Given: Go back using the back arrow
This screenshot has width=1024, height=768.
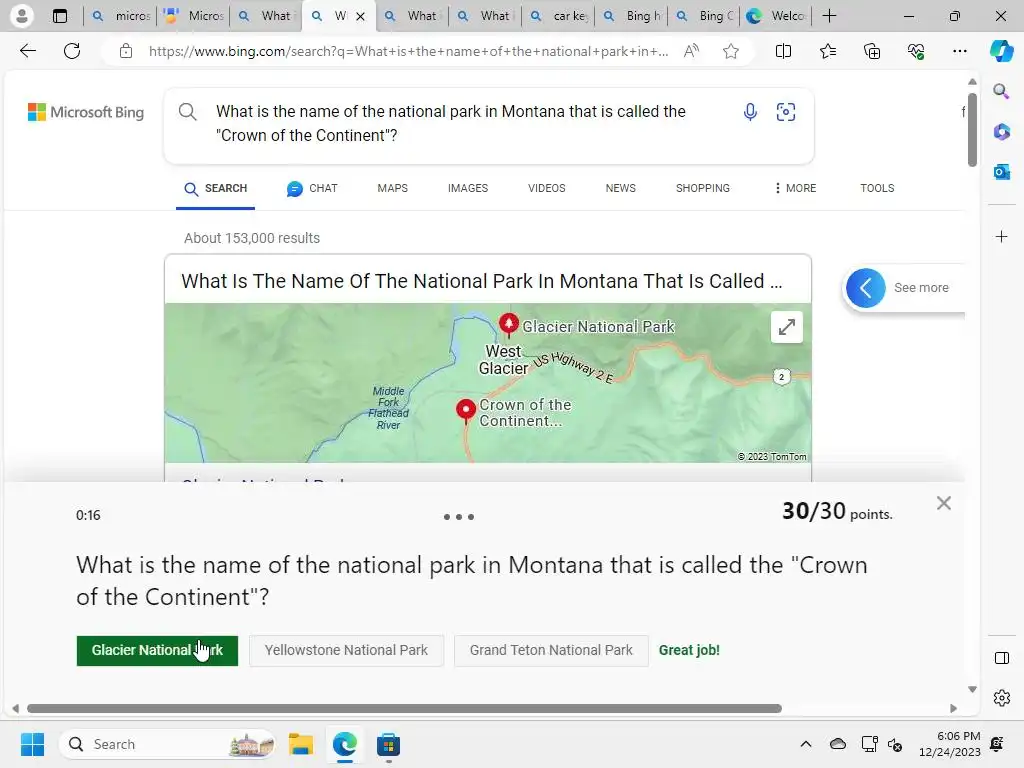Looking at the screenshot, I should pos(28,51).
